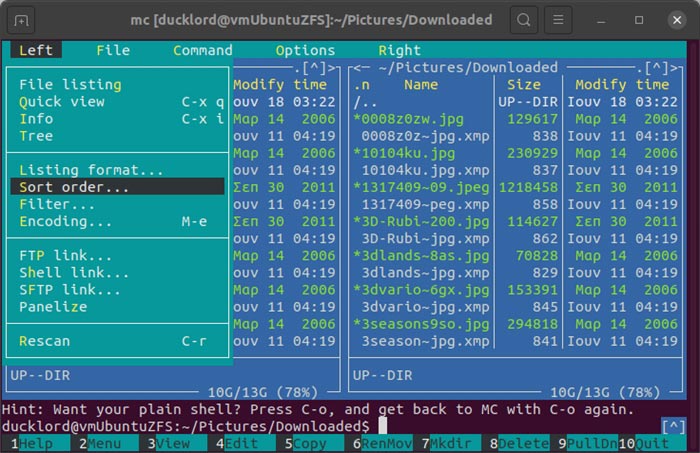Select file *3D-Rubi~200.jpg

(423, 221)
